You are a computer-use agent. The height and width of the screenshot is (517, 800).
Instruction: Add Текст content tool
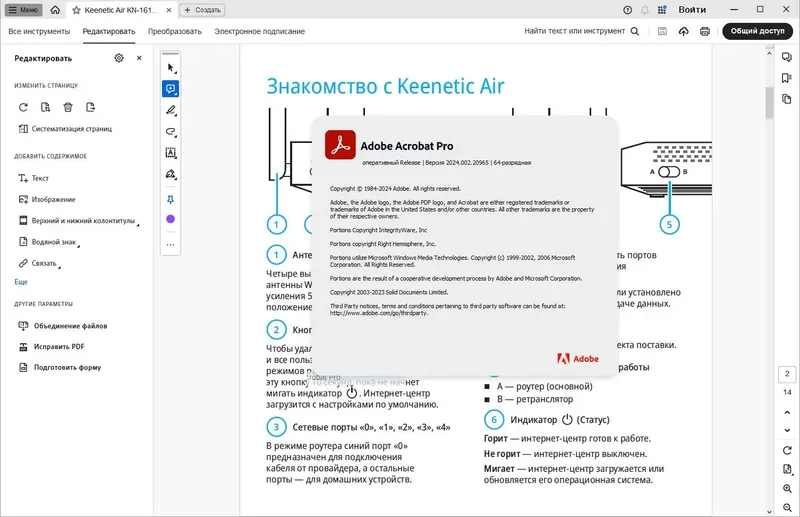coord(34,178)
